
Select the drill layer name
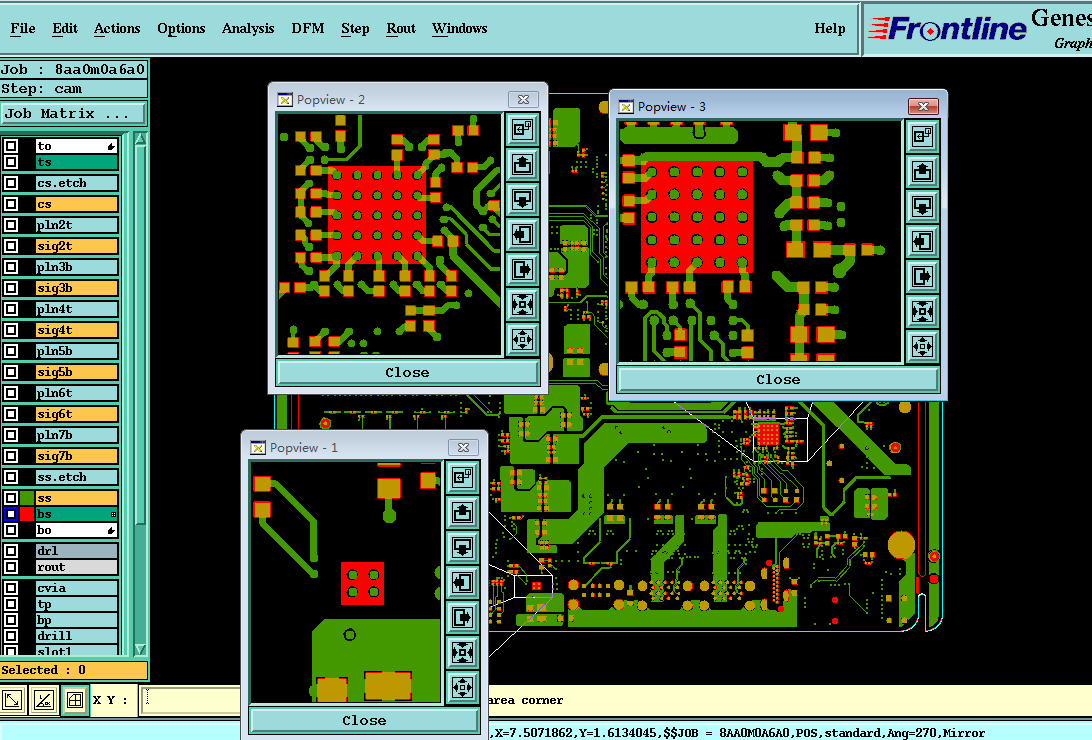pyautogui.click(x=77, y=636)
